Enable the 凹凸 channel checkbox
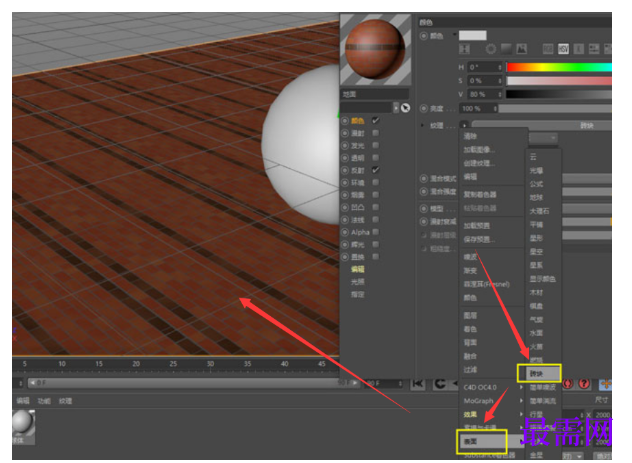Image resolution: width=632 pixels, height=463 pixels. [x=375, y=207]
